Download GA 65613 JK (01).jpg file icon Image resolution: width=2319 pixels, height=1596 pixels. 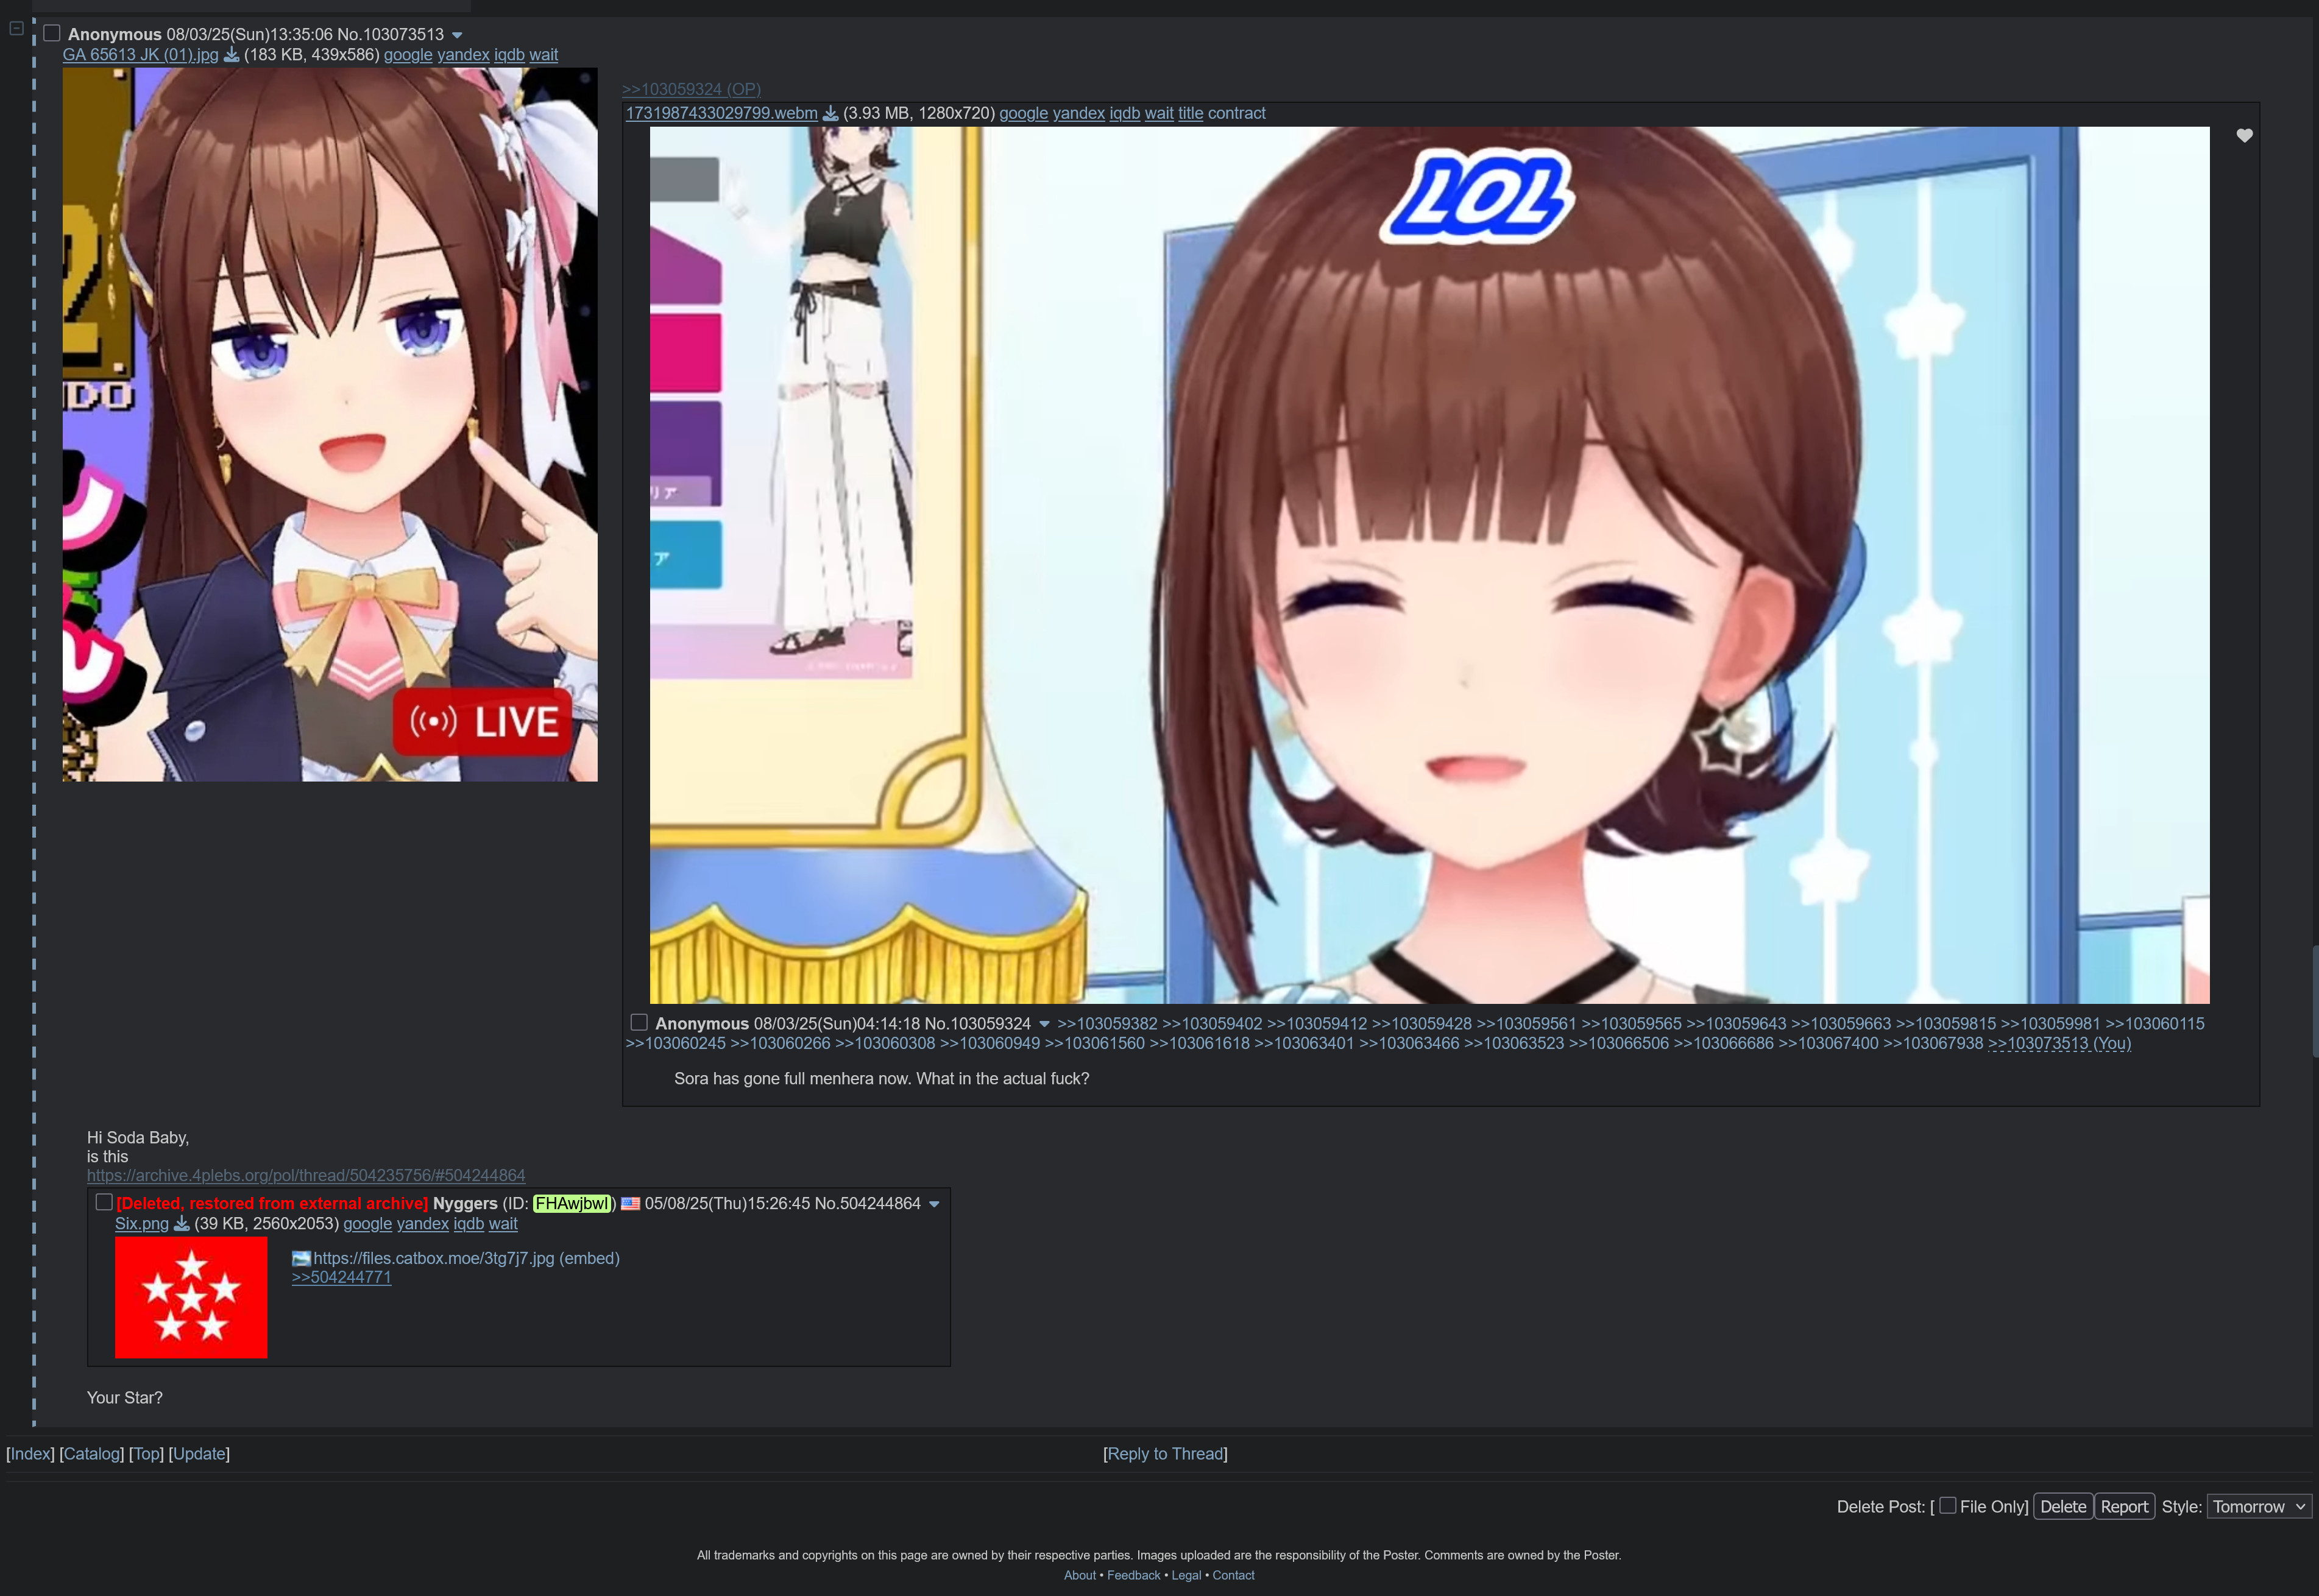[231, 55]
